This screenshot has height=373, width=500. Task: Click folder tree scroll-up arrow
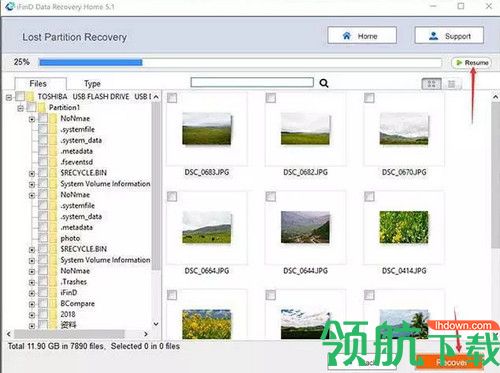(x=156, y=97)
